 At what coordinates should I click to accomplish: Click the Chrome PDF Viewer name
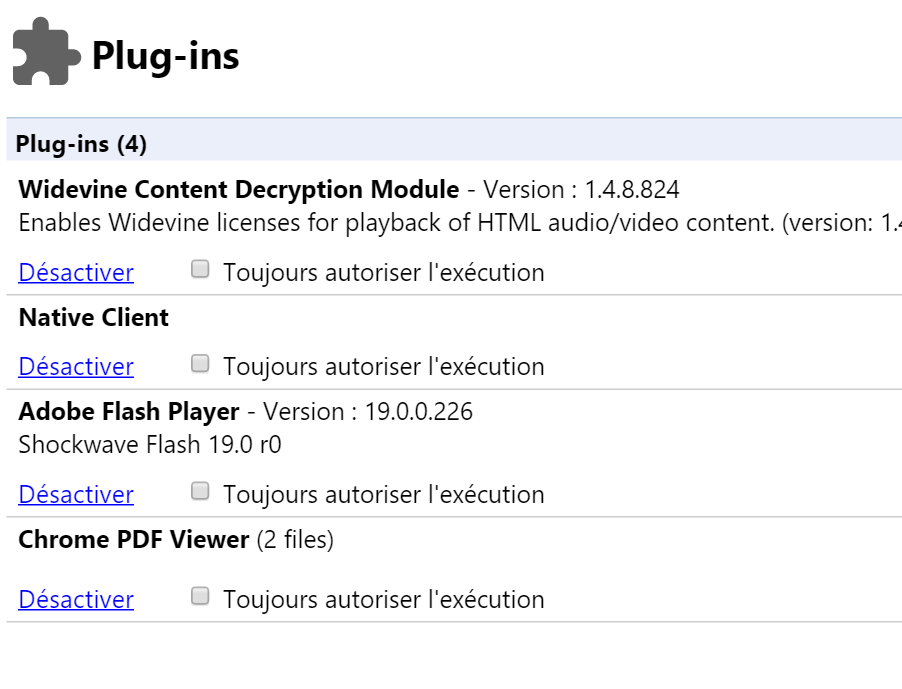pos(133,539)
